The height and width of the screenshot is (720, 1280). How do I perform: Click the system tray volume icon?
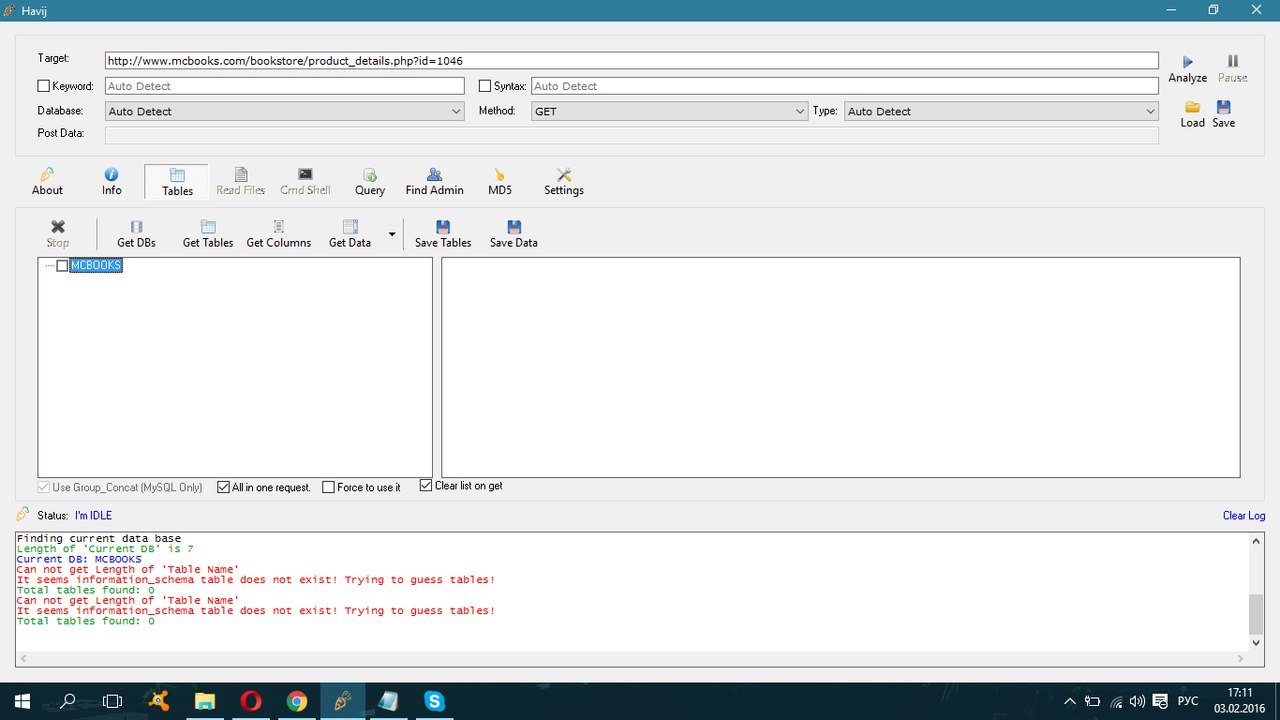[x=1138, y=702]
